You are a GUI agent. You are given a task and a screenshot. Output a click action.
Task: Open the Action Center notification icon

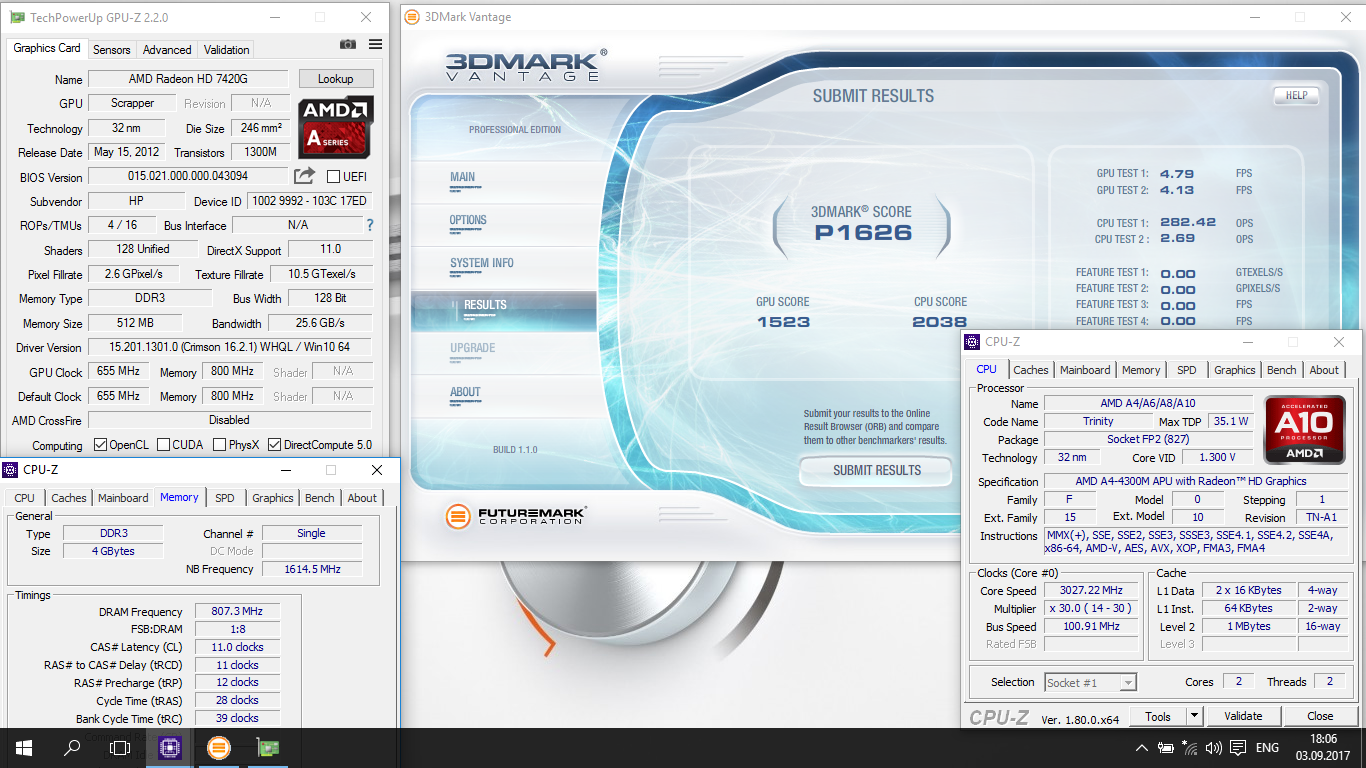(x=1238, y=748)
